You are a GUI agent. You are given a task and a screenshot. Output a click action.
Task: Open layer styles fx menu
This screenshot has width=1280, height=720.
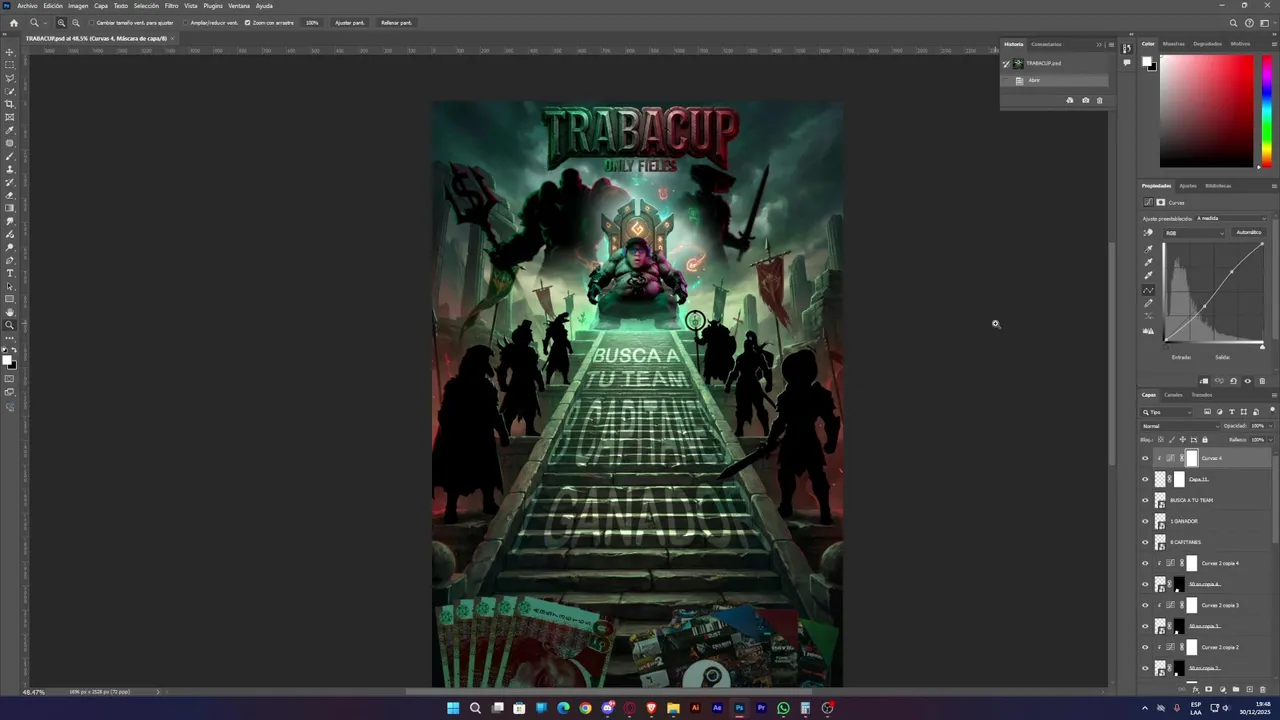[x=1195, y=689]
